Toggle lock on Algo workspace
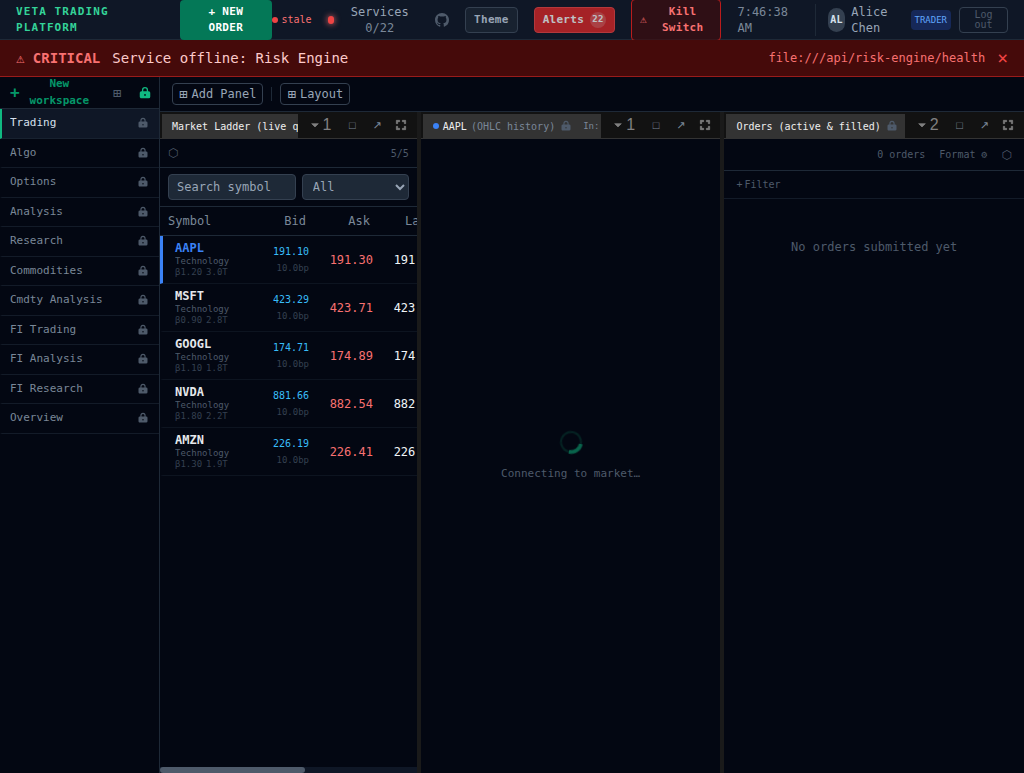 pos(143,153)
